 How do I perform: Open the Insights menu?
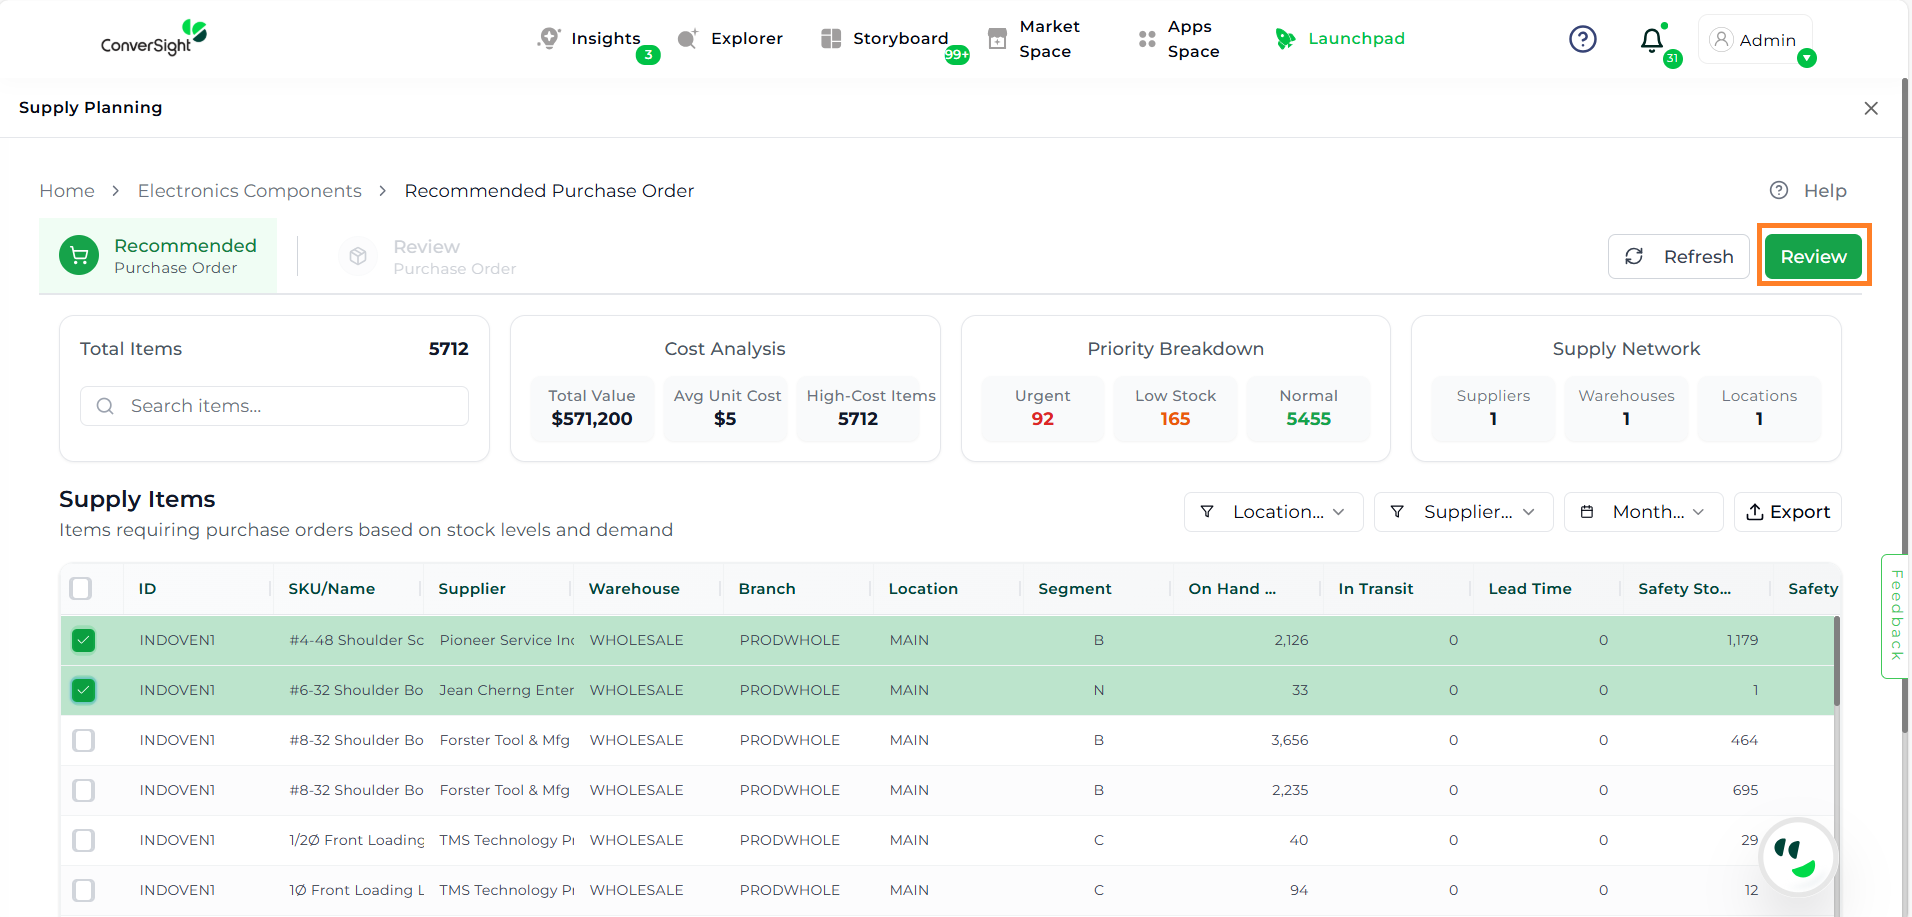[604, 39]
